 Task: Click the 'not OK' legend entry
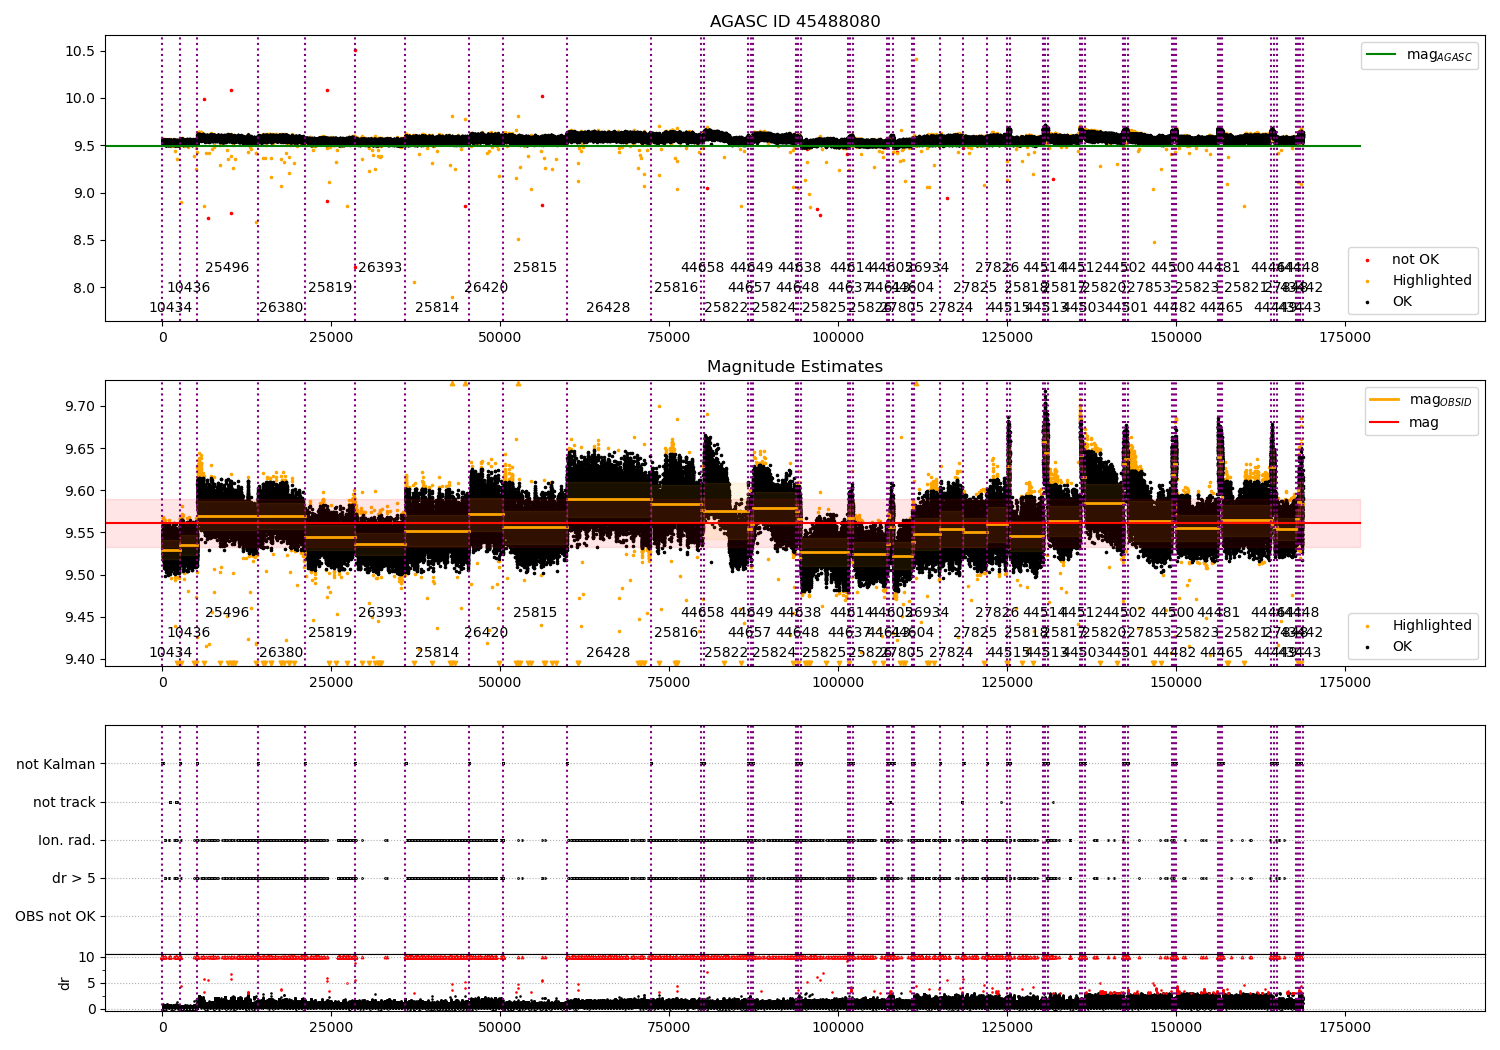1415,260
